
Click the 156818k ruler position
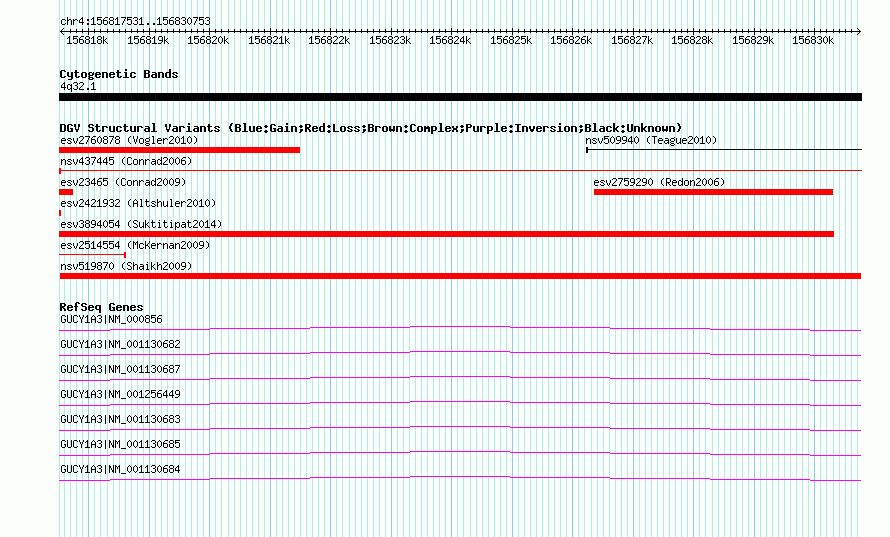87,40
